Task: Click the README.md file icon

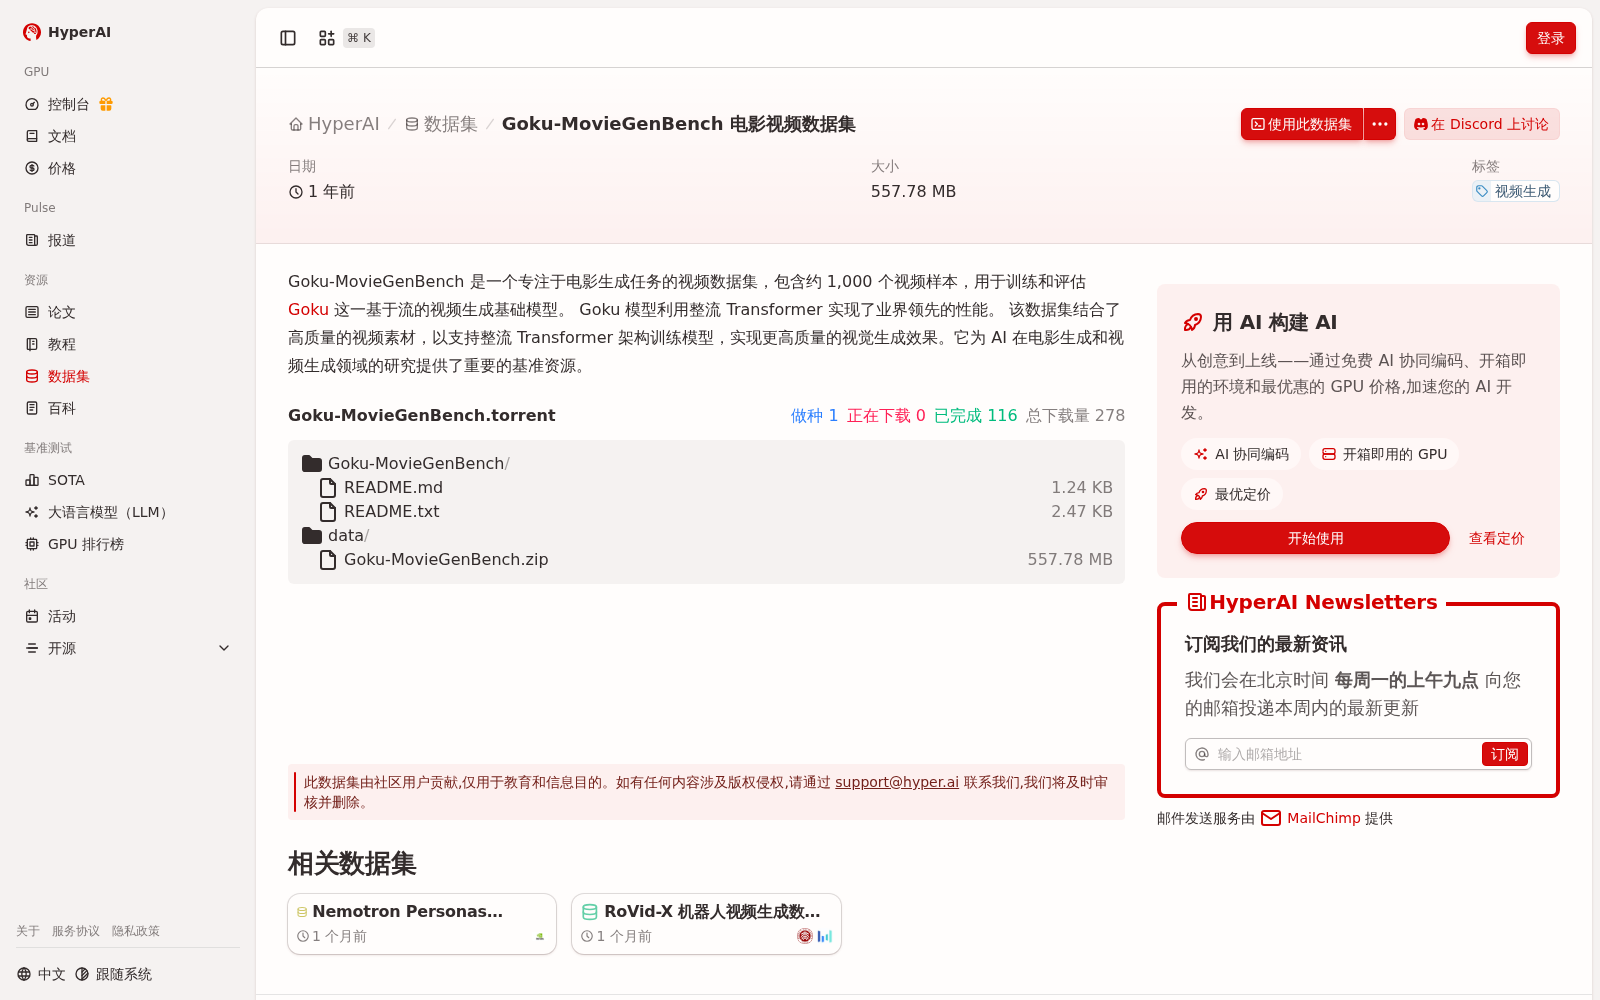Action: (x=328, y=488)
